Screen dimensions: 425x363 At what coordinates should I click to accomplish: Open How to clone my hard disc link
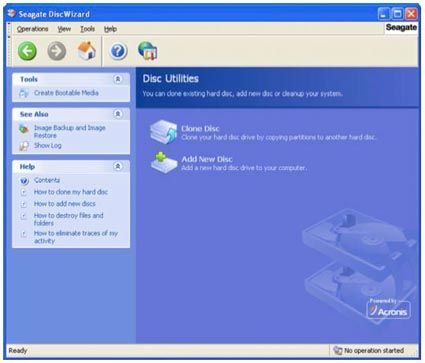click(71, 192)
